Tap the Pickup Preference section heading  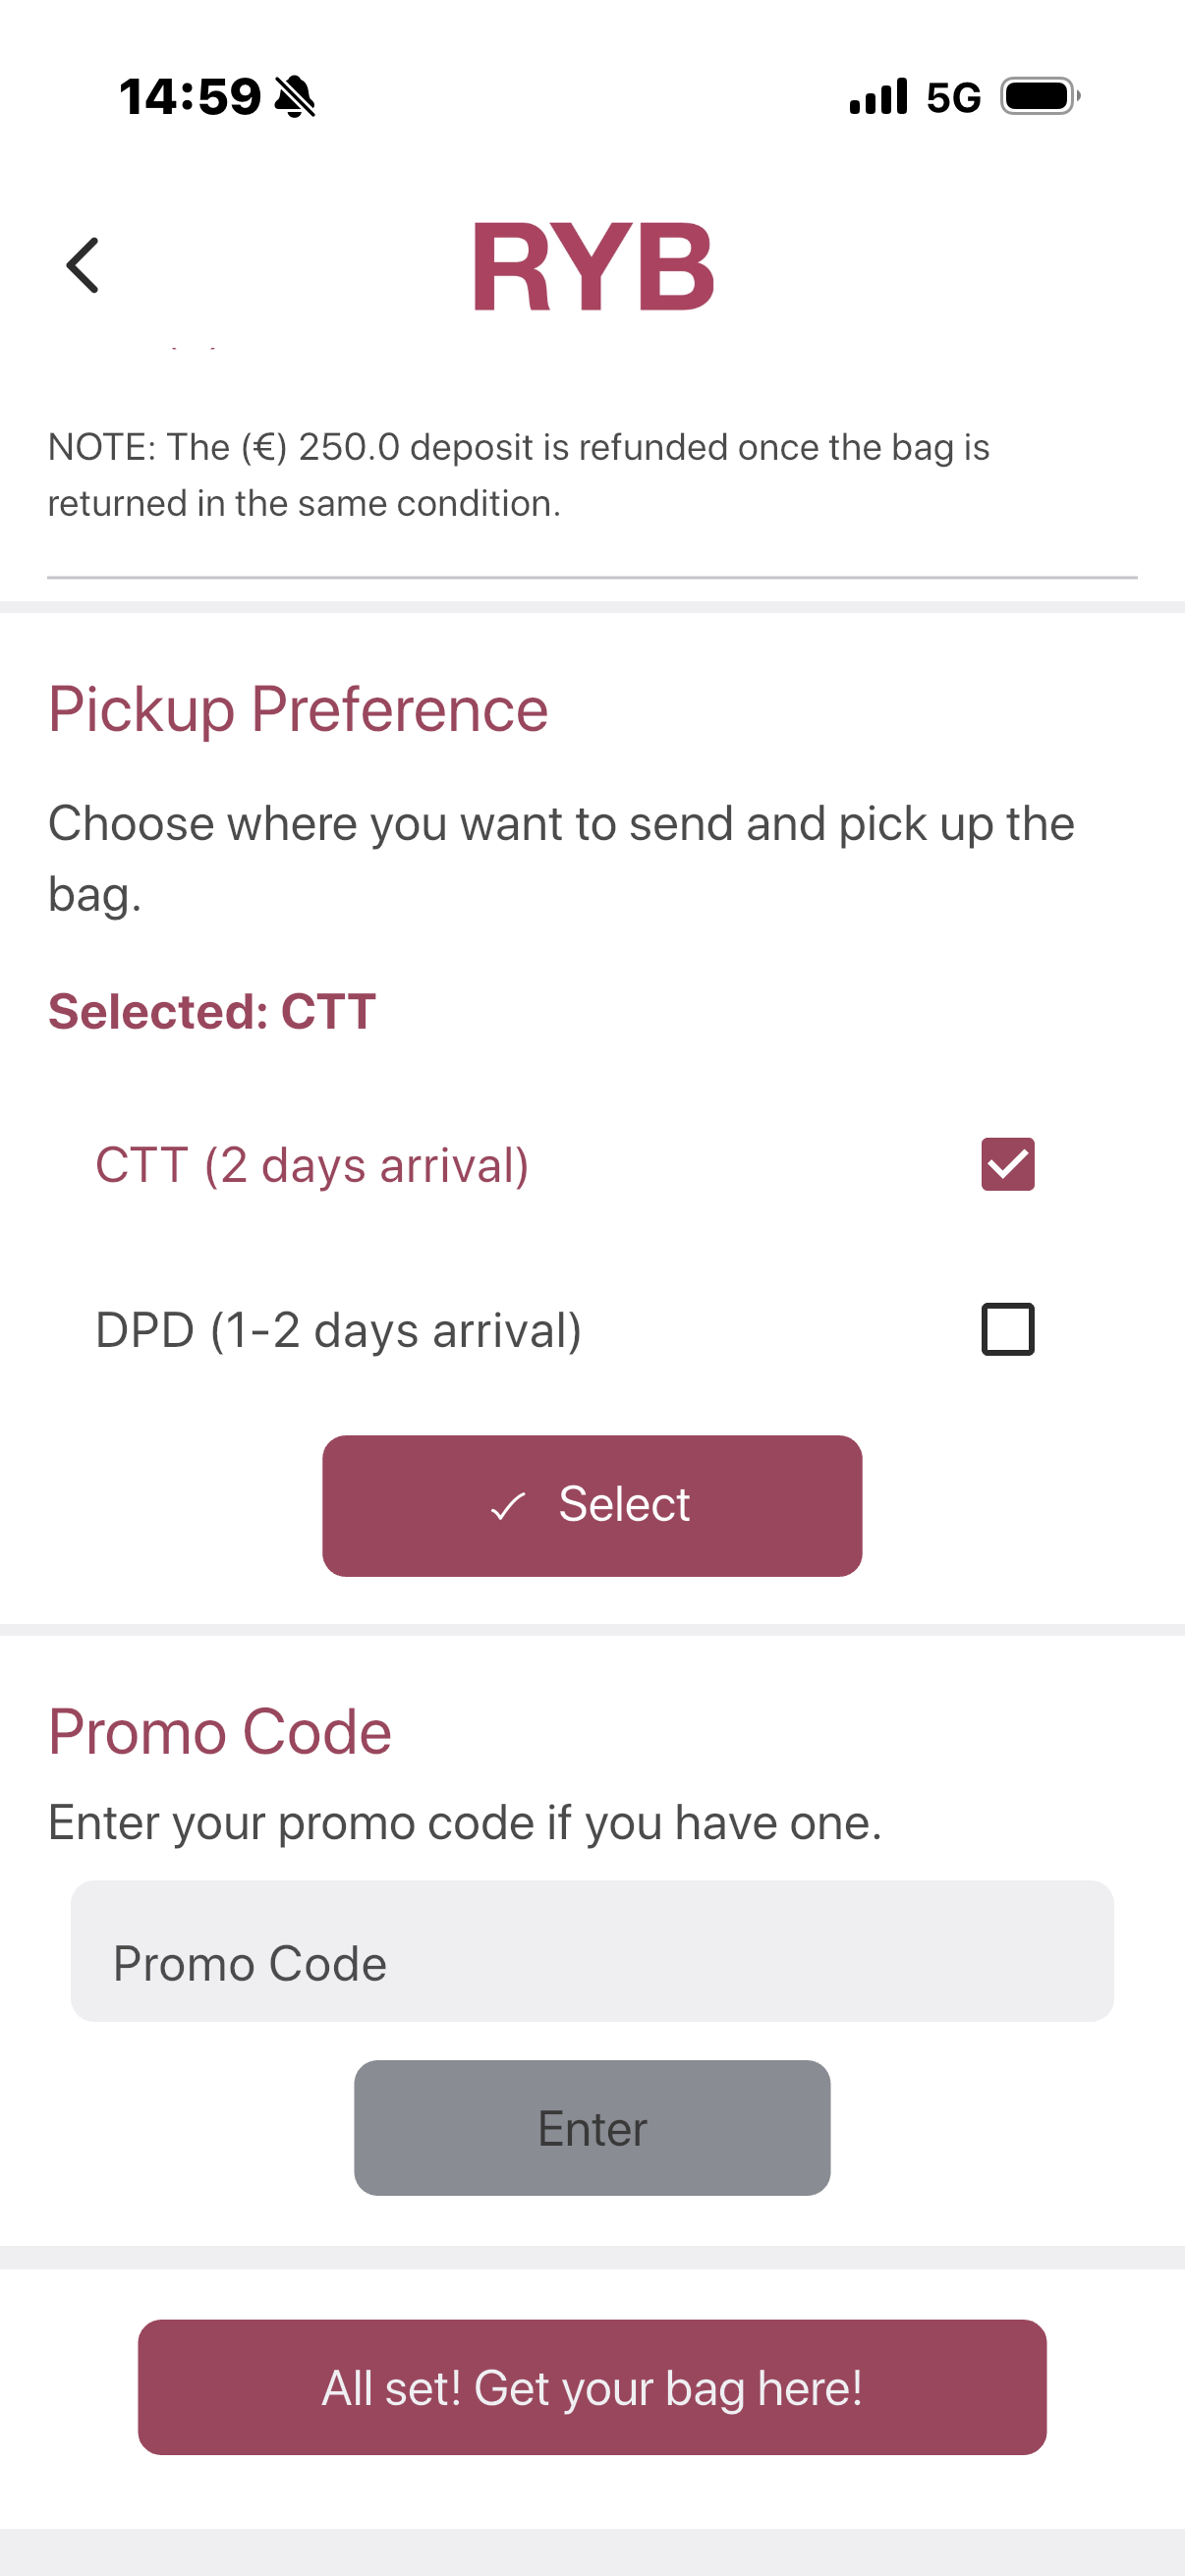tap(298, 710)
